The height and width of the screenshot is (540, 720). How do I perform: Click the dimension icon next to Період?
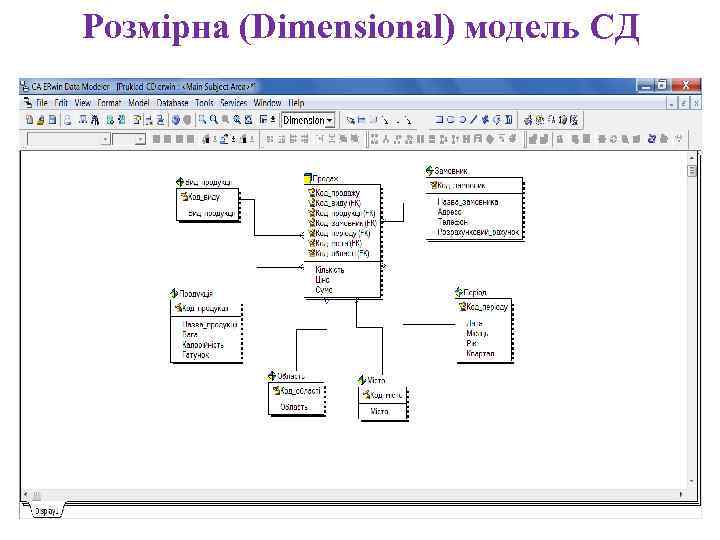(459, 292)
